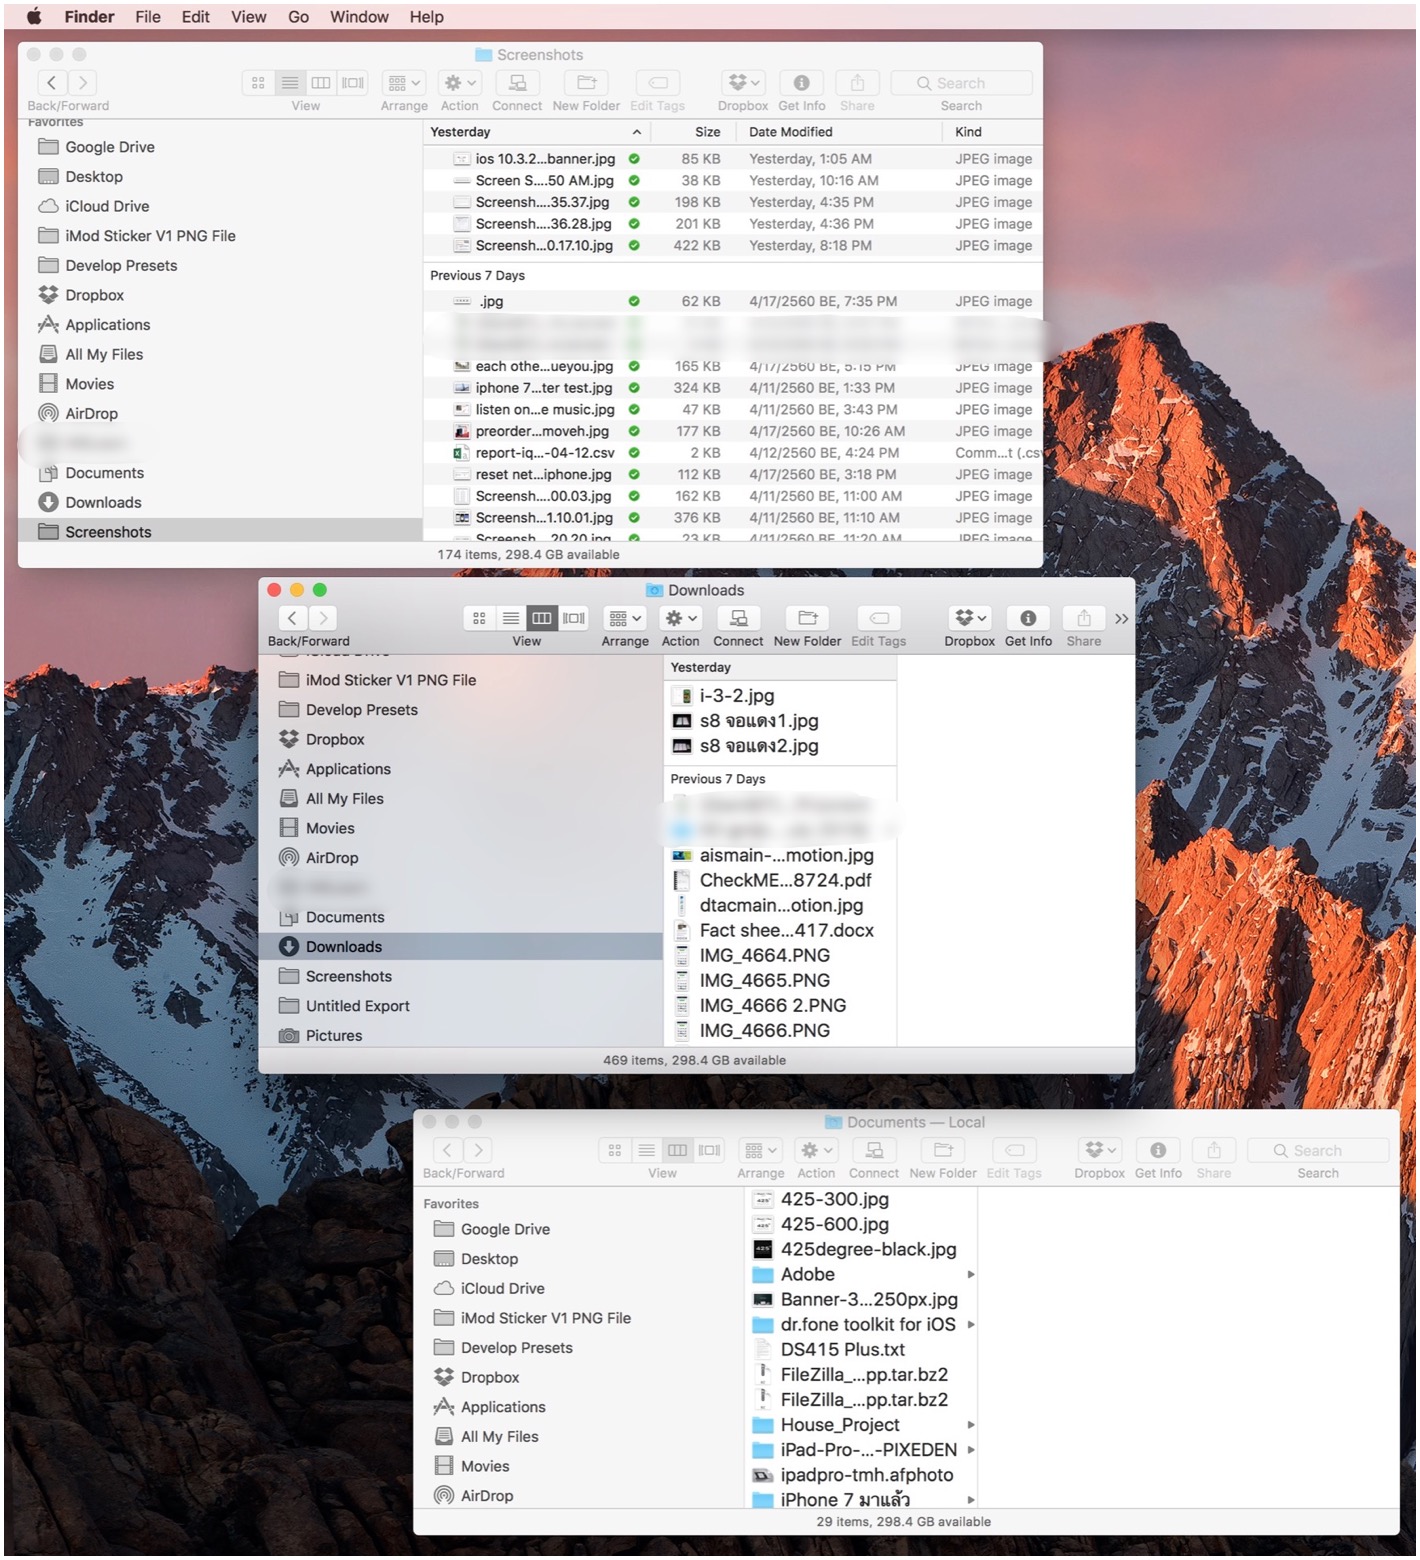Switch Downloads window to list view
The image size is (1420, 1560).
click(510, 618)
